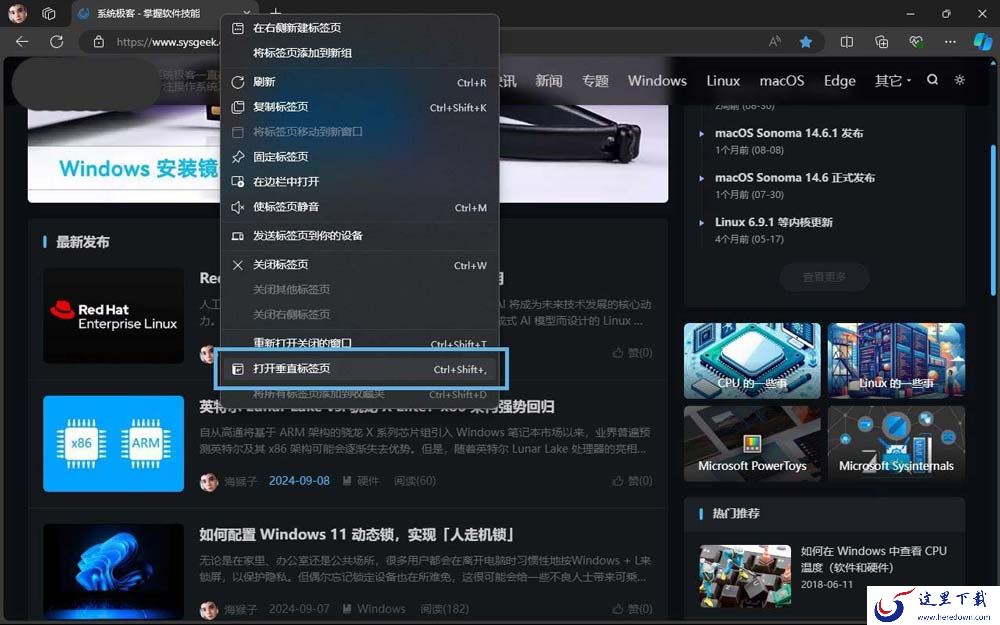The width and height of the screenshot is (1000, 625).
Task: Open the Windows navigation link
Action: pyautogui.click(x=657, y=81)
